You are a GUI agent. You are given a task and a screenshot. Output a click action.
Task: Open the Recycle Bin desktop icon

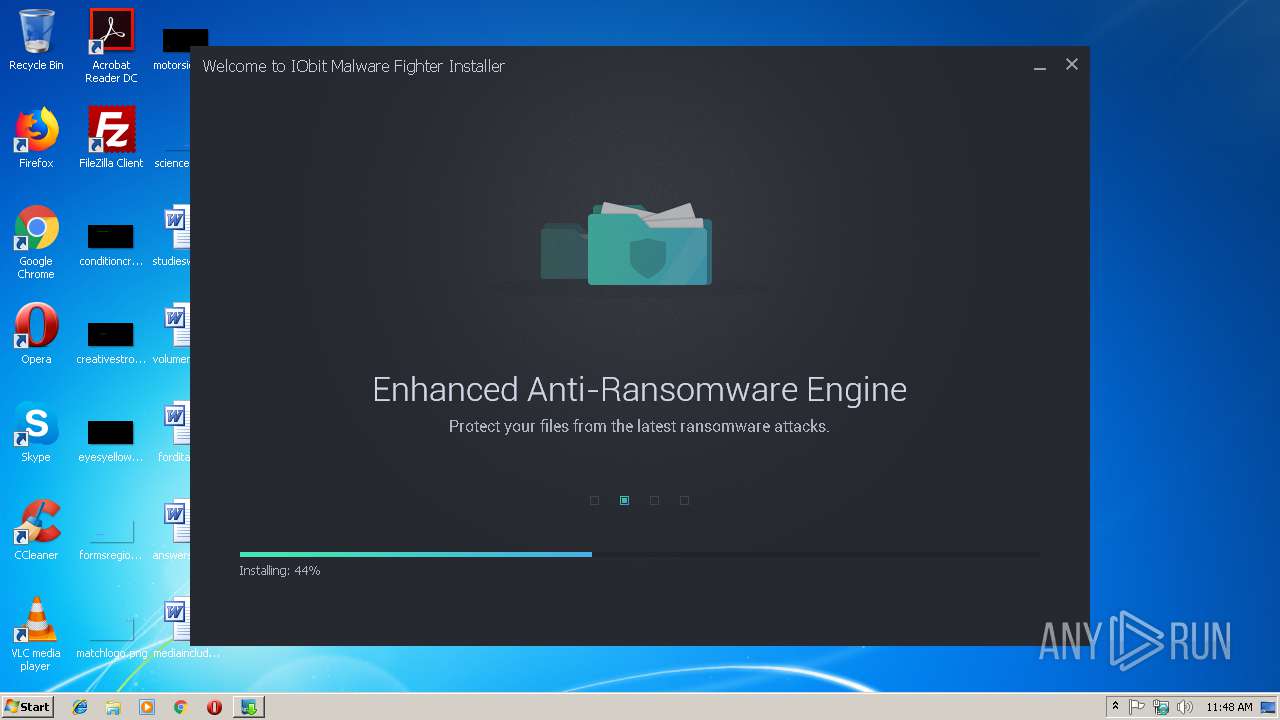[36, 41]
